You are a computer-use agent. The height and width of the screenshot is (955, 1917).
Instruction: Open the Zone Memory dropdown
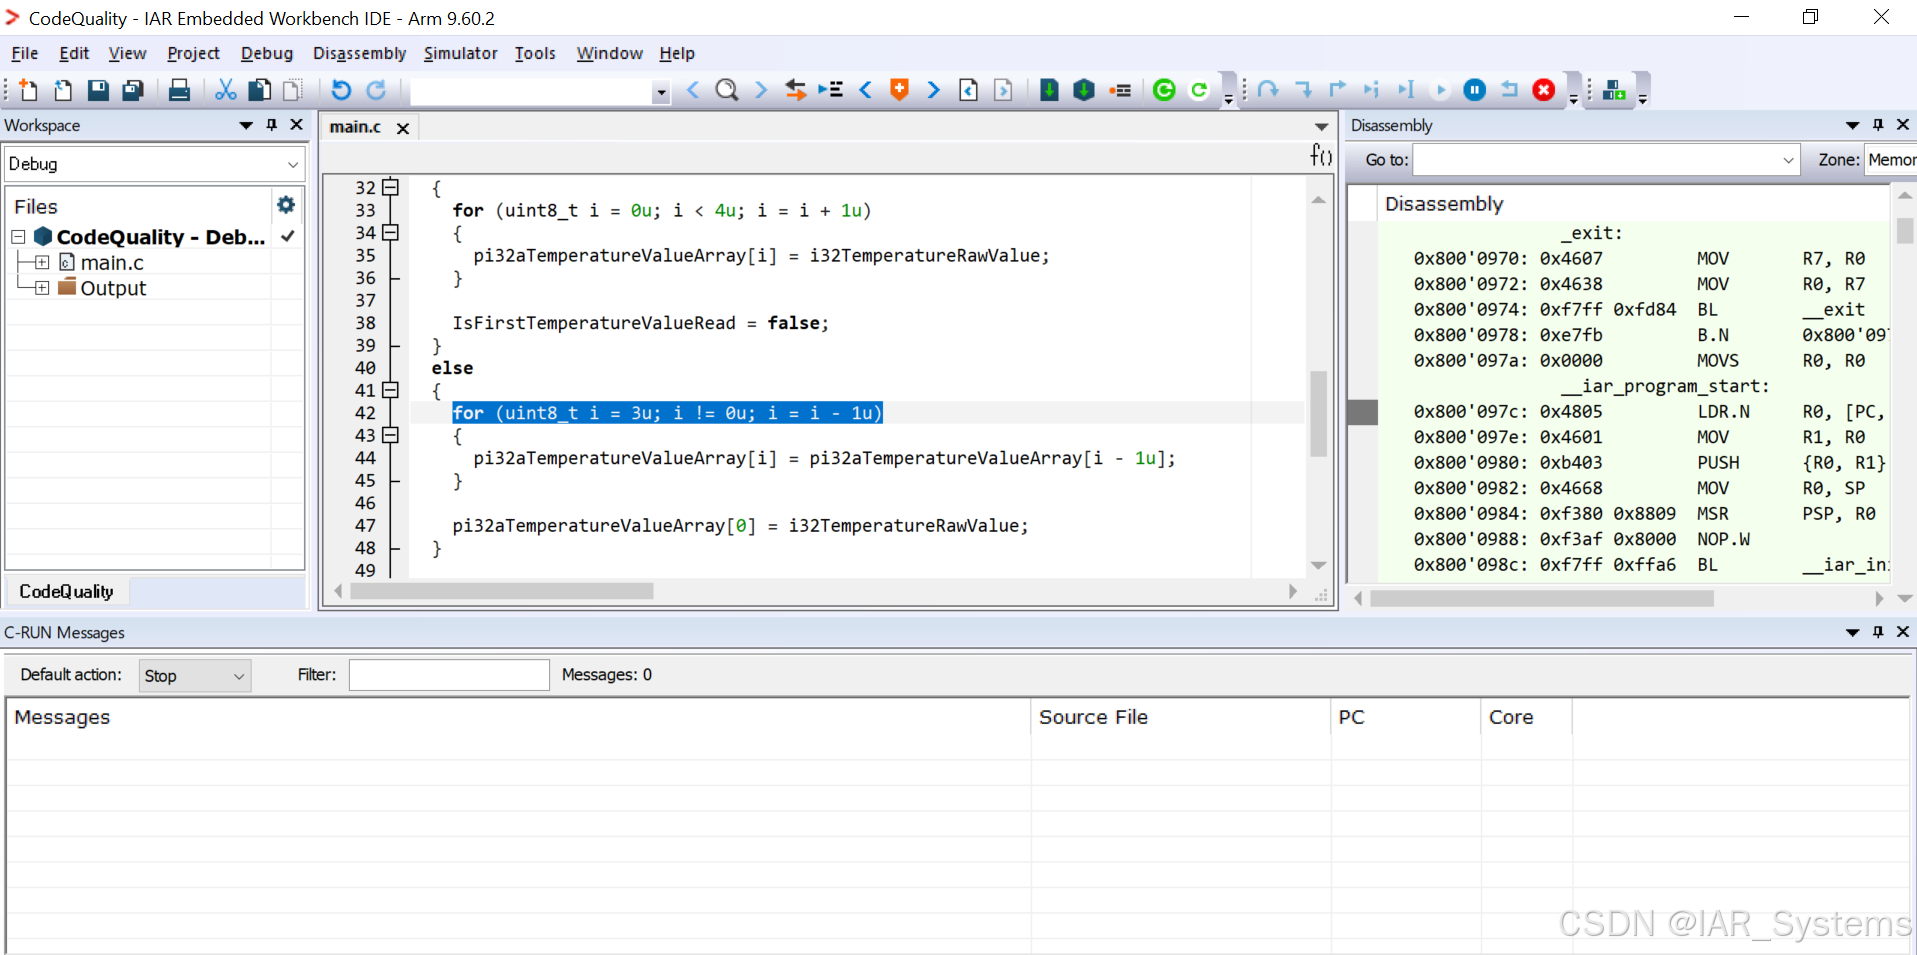(1890, 160)
